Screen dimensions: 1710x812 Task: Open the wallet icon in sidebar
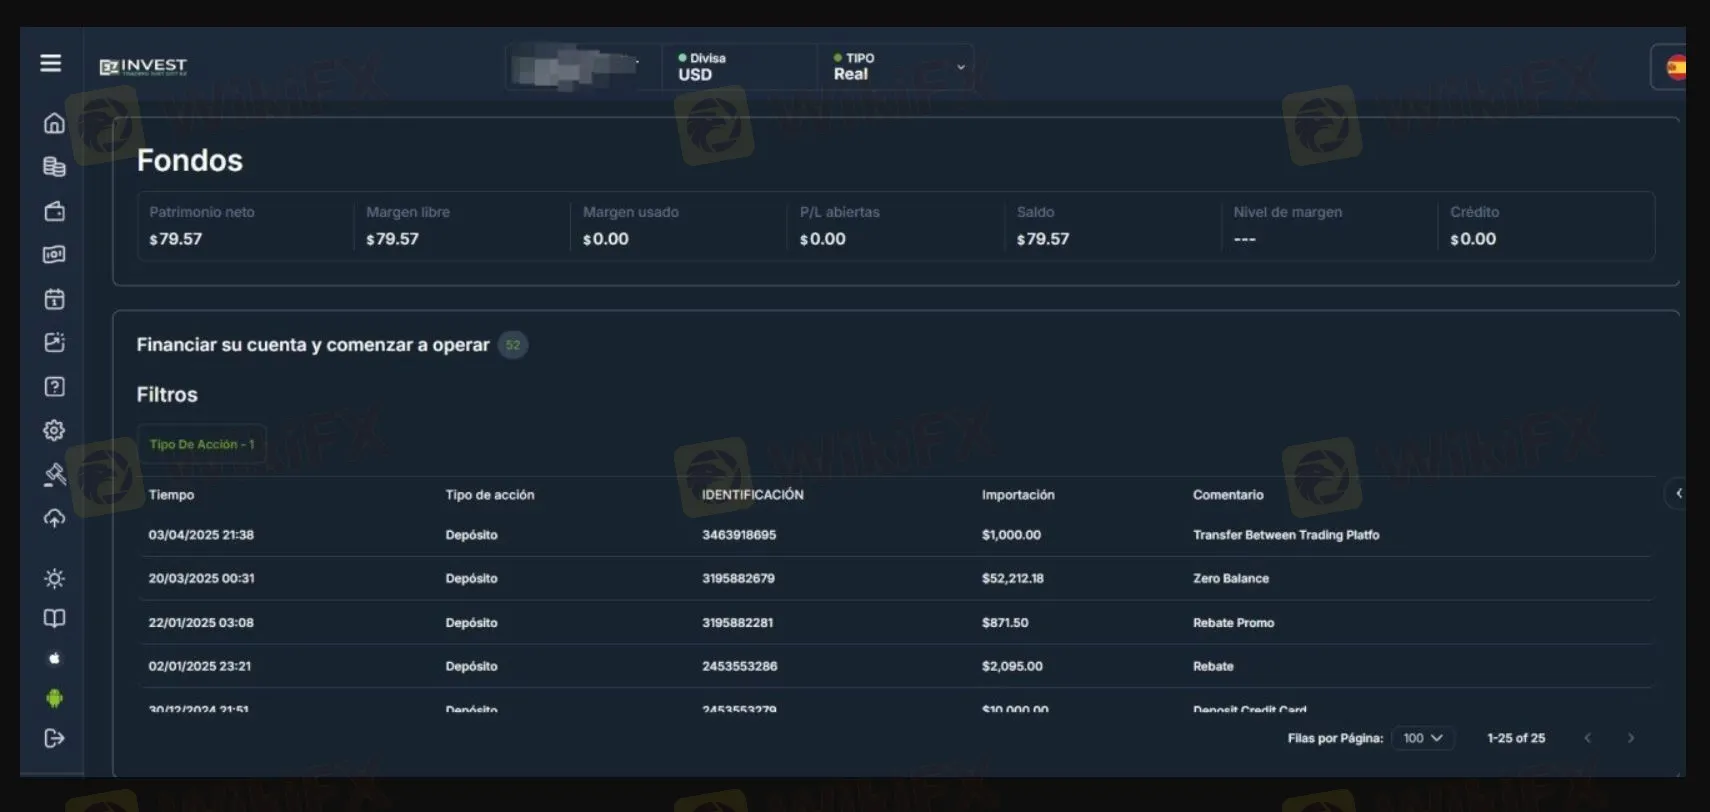pos(54,211)
